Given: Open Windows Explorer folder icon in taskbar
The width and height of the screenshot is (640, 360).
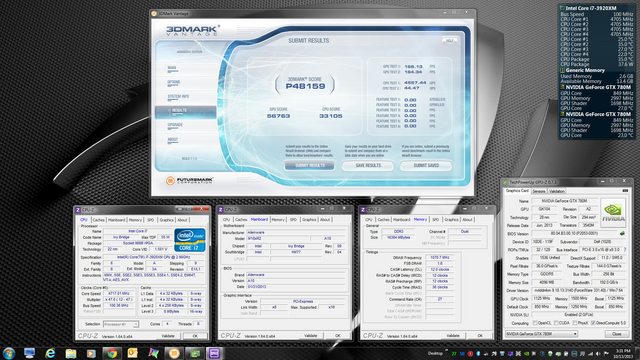Looking at the screenshot, I should point(71,353).
